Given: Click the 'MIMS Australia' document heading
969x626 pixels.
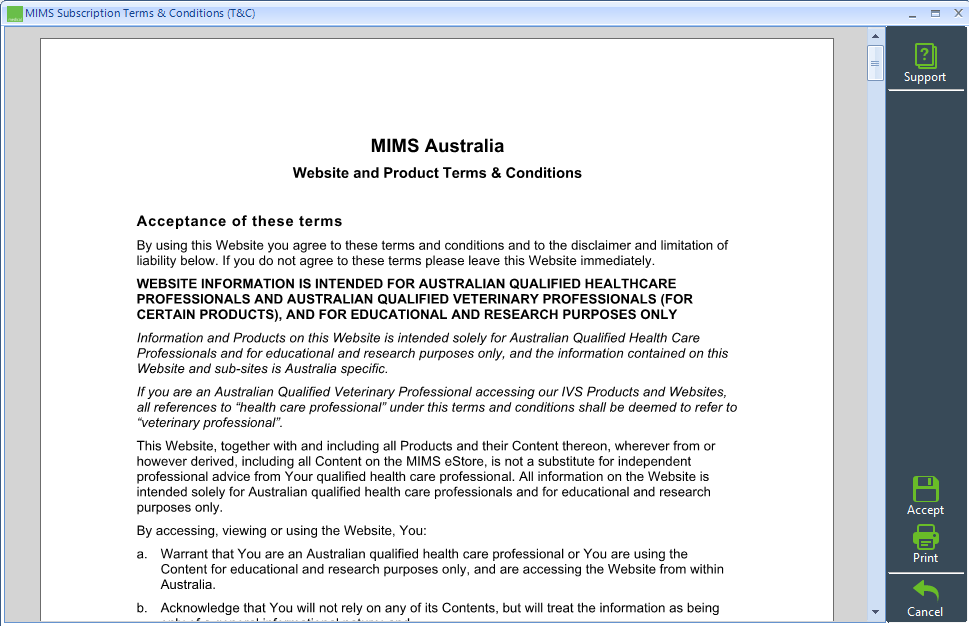Looking at the screenshot, I should pos(437,146).
